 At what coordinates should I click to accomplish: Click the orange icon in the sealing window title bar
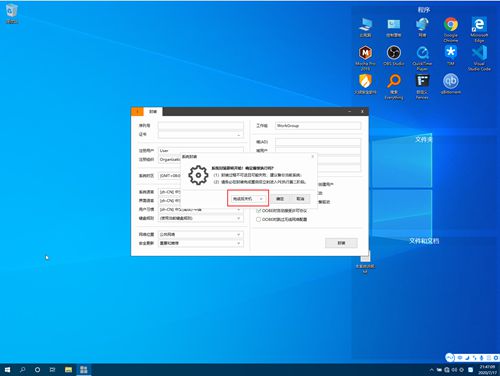[x=137, y=111]
